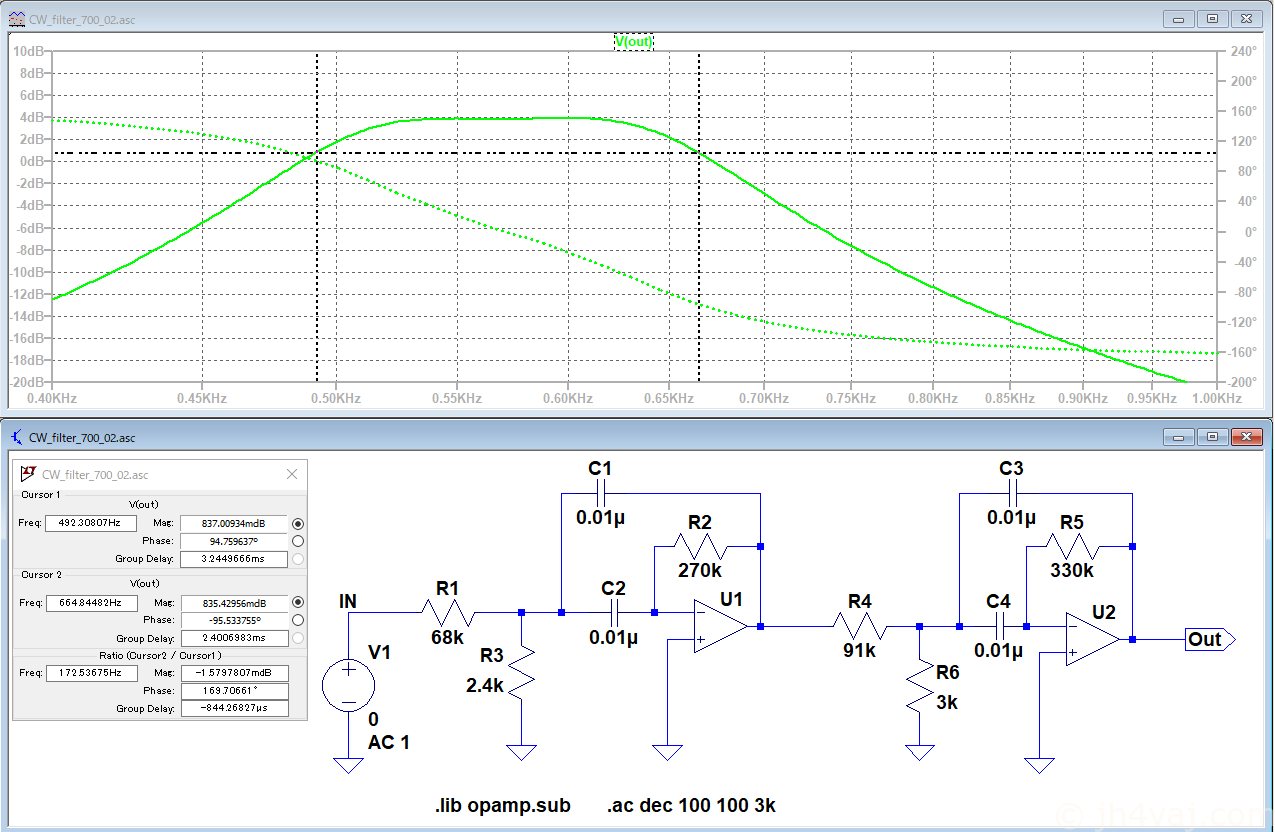The image size is (1275, 832).
Task: Select resistor R1 symbol
Action: [448, 613]
